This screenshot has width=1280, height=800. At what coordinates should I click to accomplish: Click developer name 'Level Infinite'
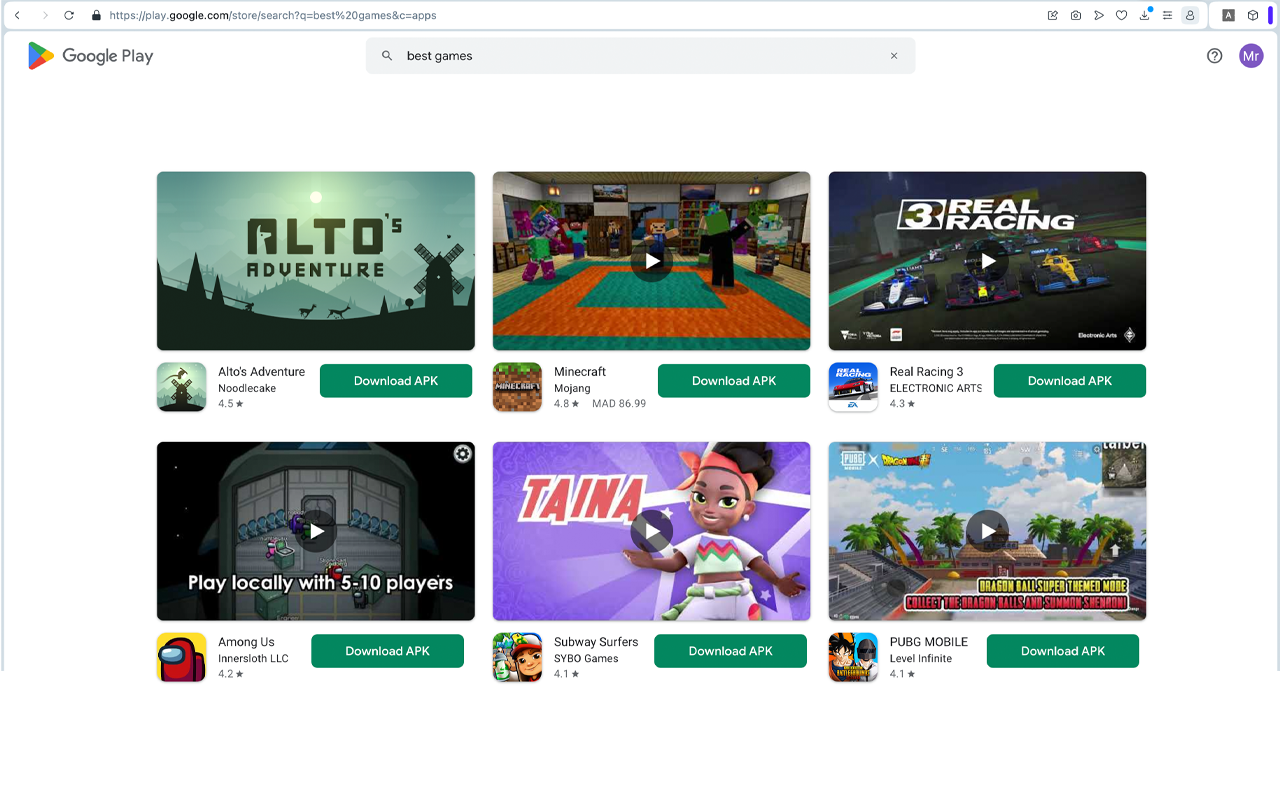click(x=921, y=658)
